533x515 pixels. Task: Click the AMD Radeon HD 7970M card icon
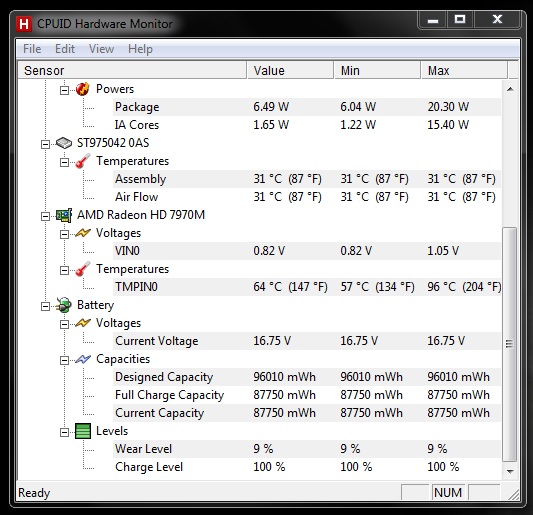pyautogui.click(x=64, y=215)
